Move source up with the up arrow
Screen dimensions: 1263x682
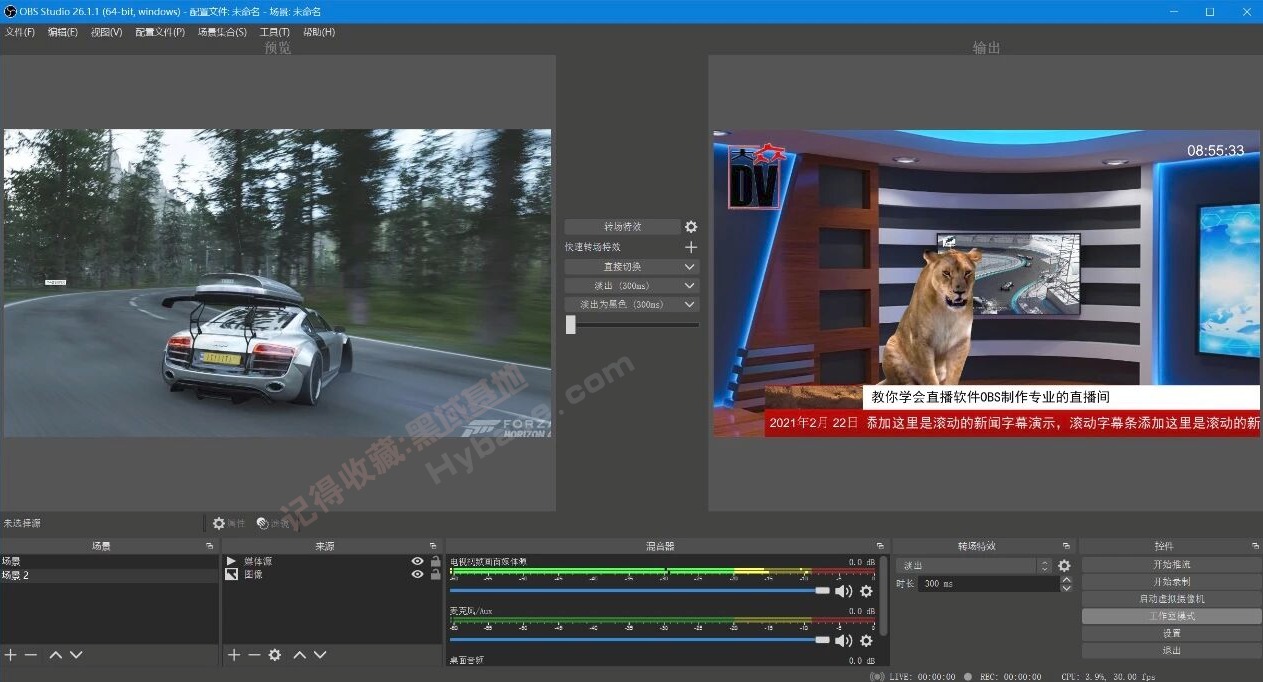[x=298, y=655]
